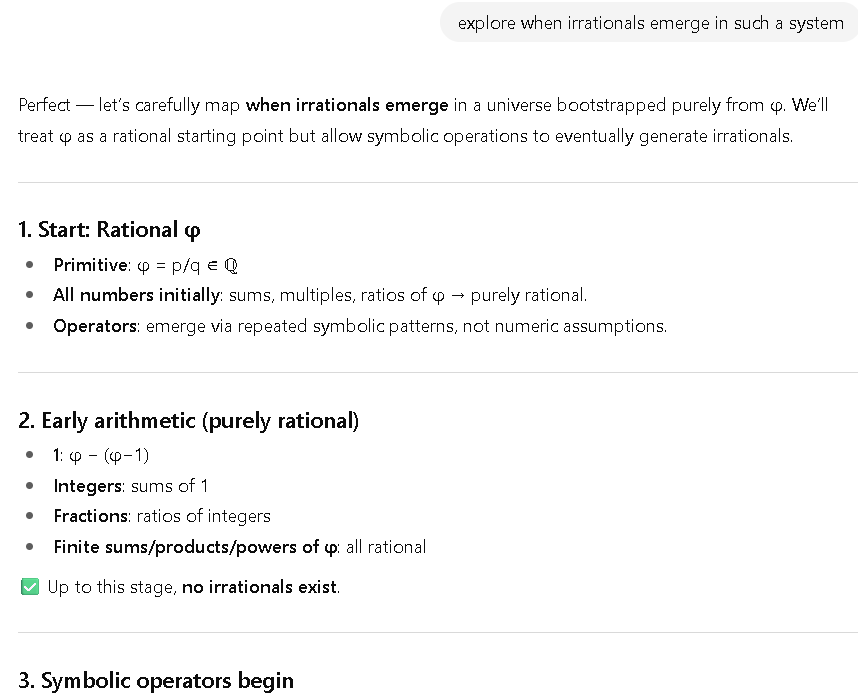Click the heading "1. Start: Rational φ"
Image resolution: width=858 pixels, height=698 pixels.
point(109,230)
